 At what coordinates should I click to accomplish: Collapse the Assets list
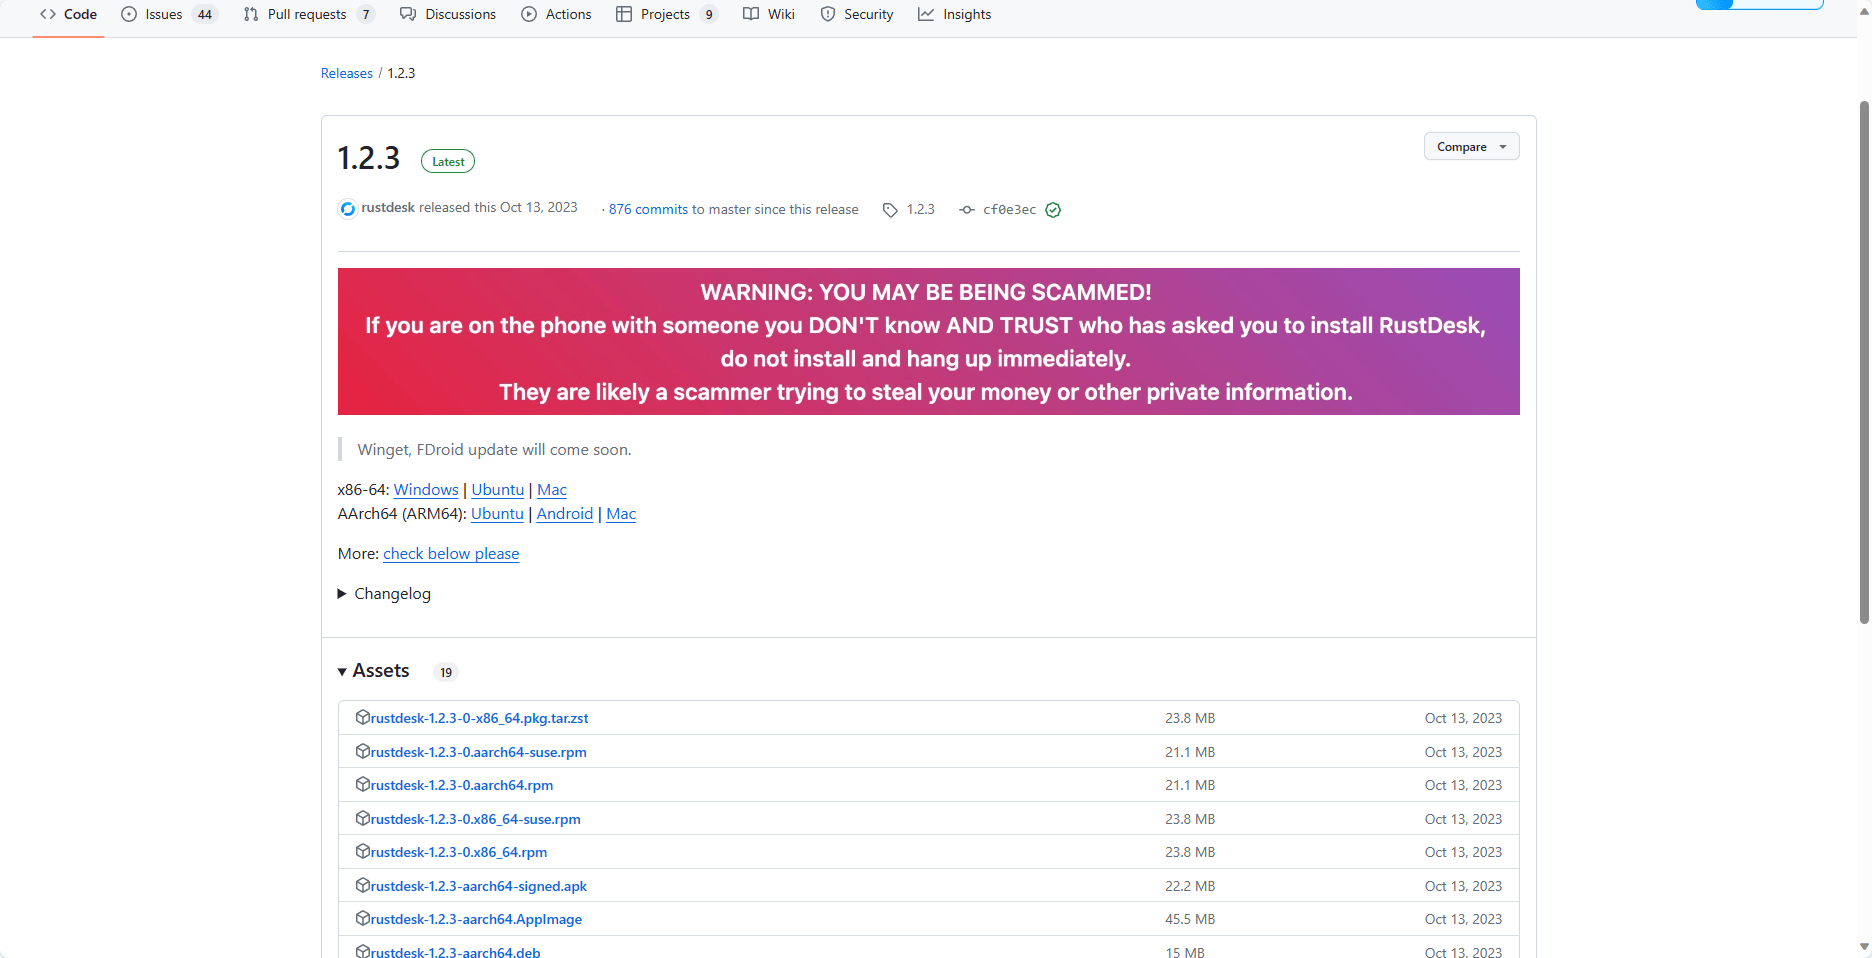click(373, 671)
